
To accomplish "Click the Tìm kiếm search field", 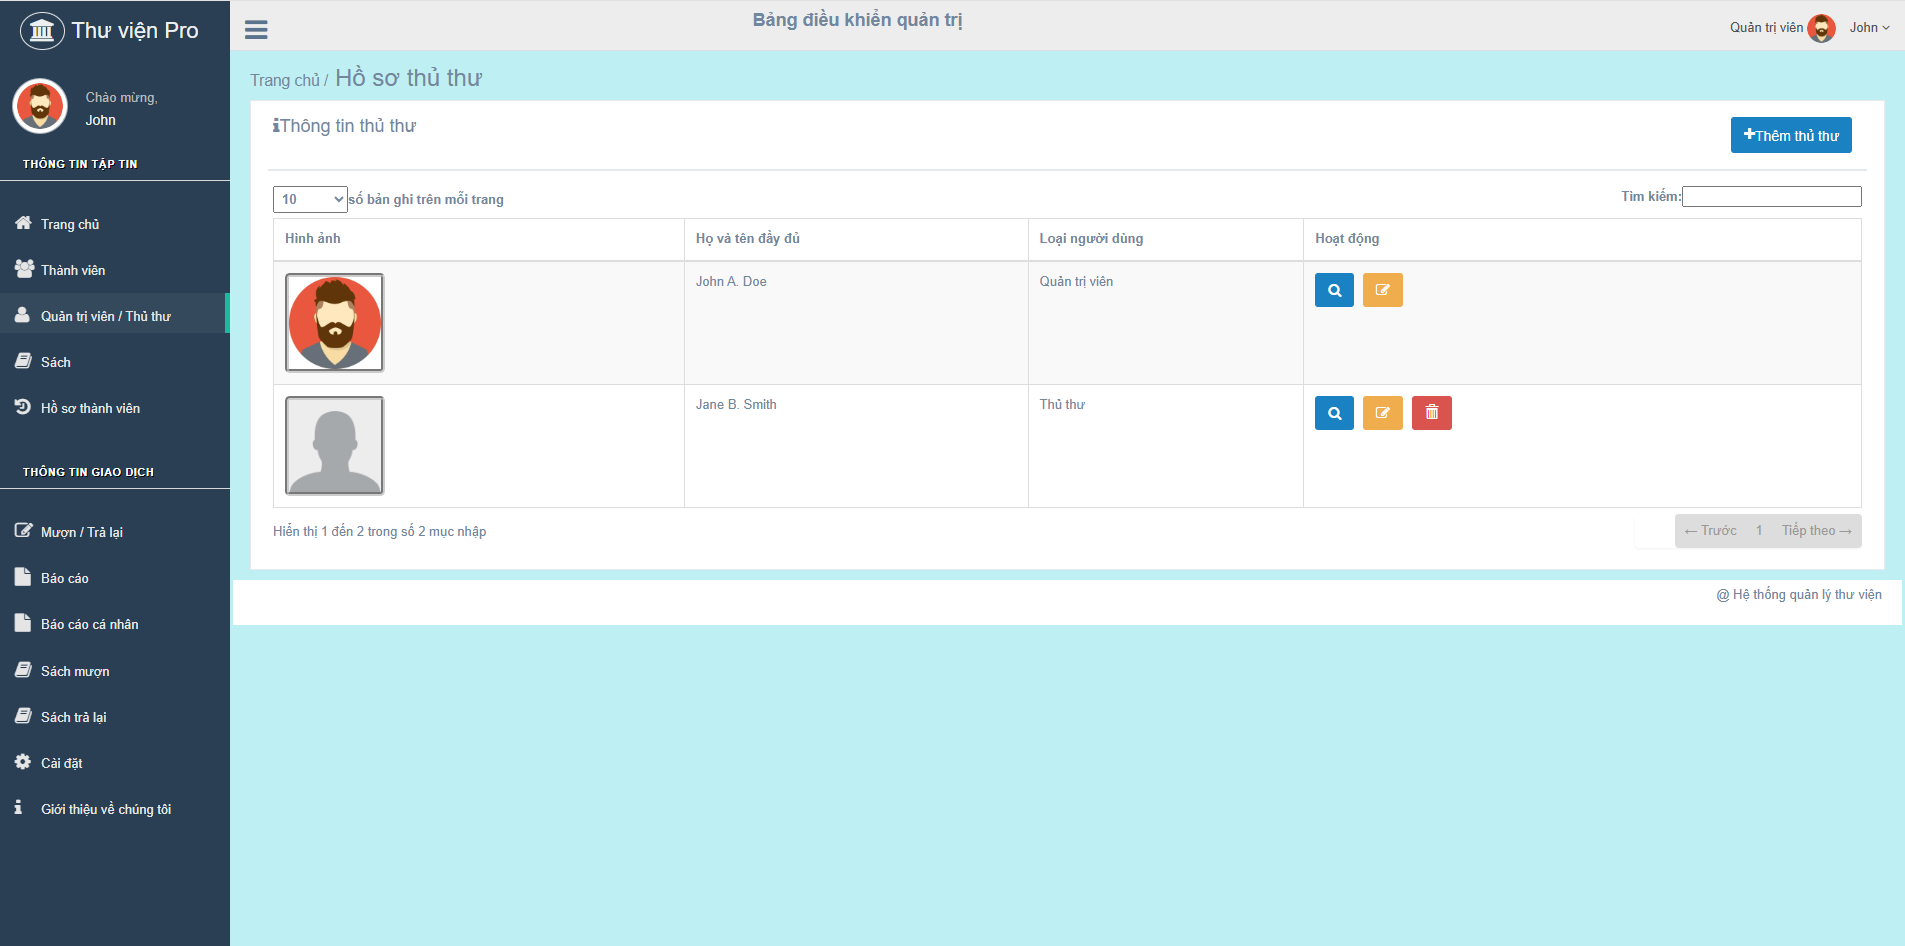I will (x=1771, y=197).
